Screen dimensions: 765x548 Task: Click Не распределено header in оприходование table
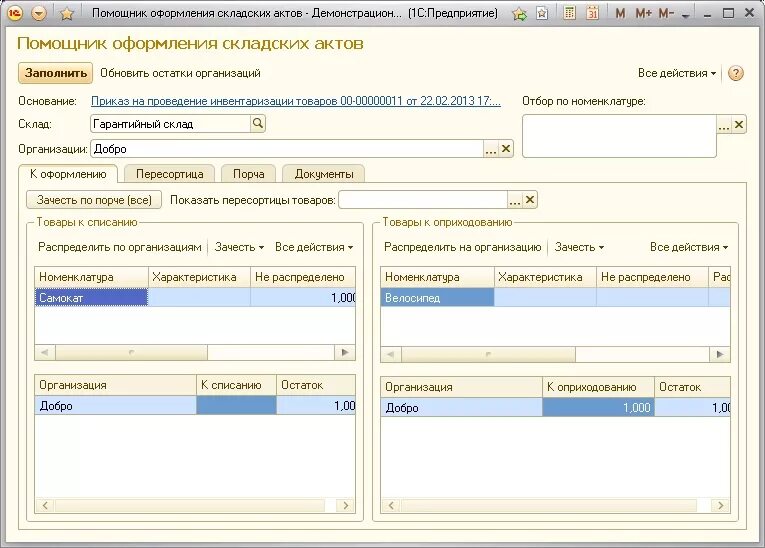point(652,277)
